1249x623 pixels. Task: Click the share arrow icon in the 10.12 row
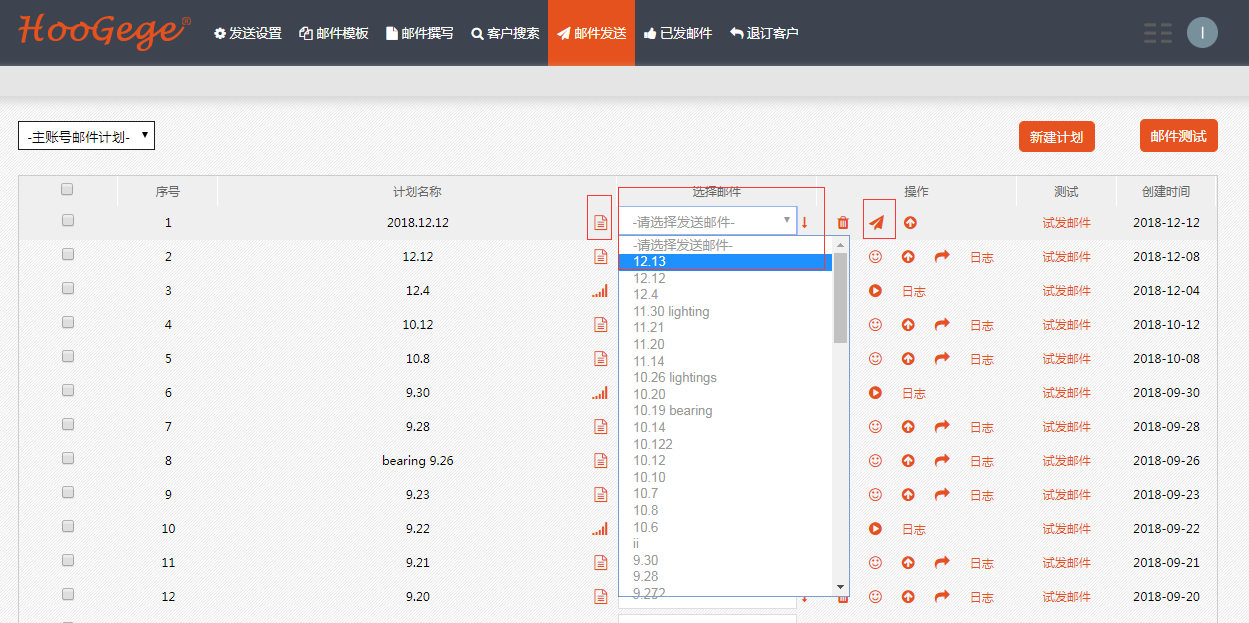click(x=941, y=325)
